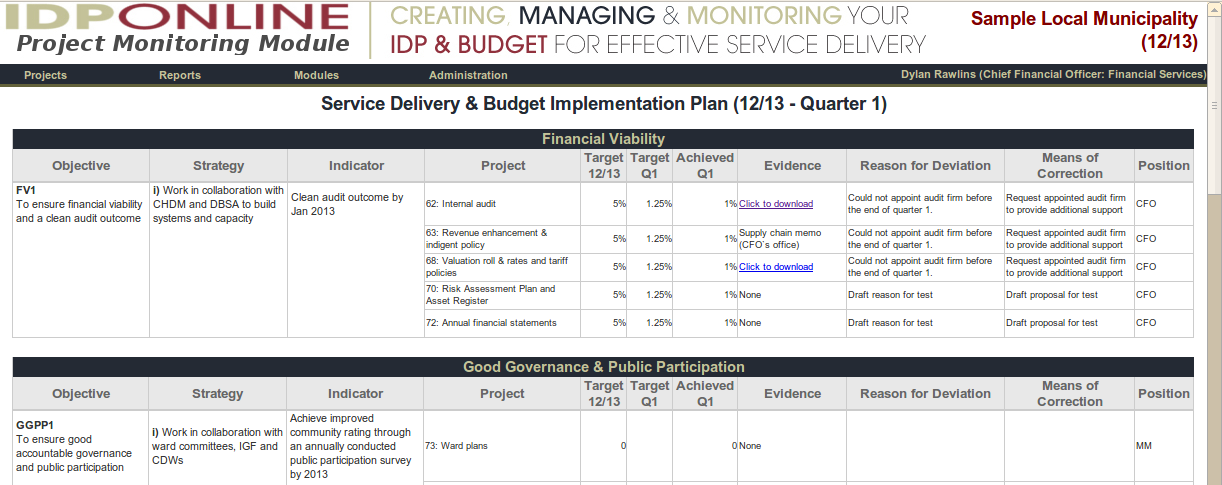Click Financial Viability 'Means of Correction' column header
This screenshot has width=1222, height=485.
click(x=1069, y=166)
